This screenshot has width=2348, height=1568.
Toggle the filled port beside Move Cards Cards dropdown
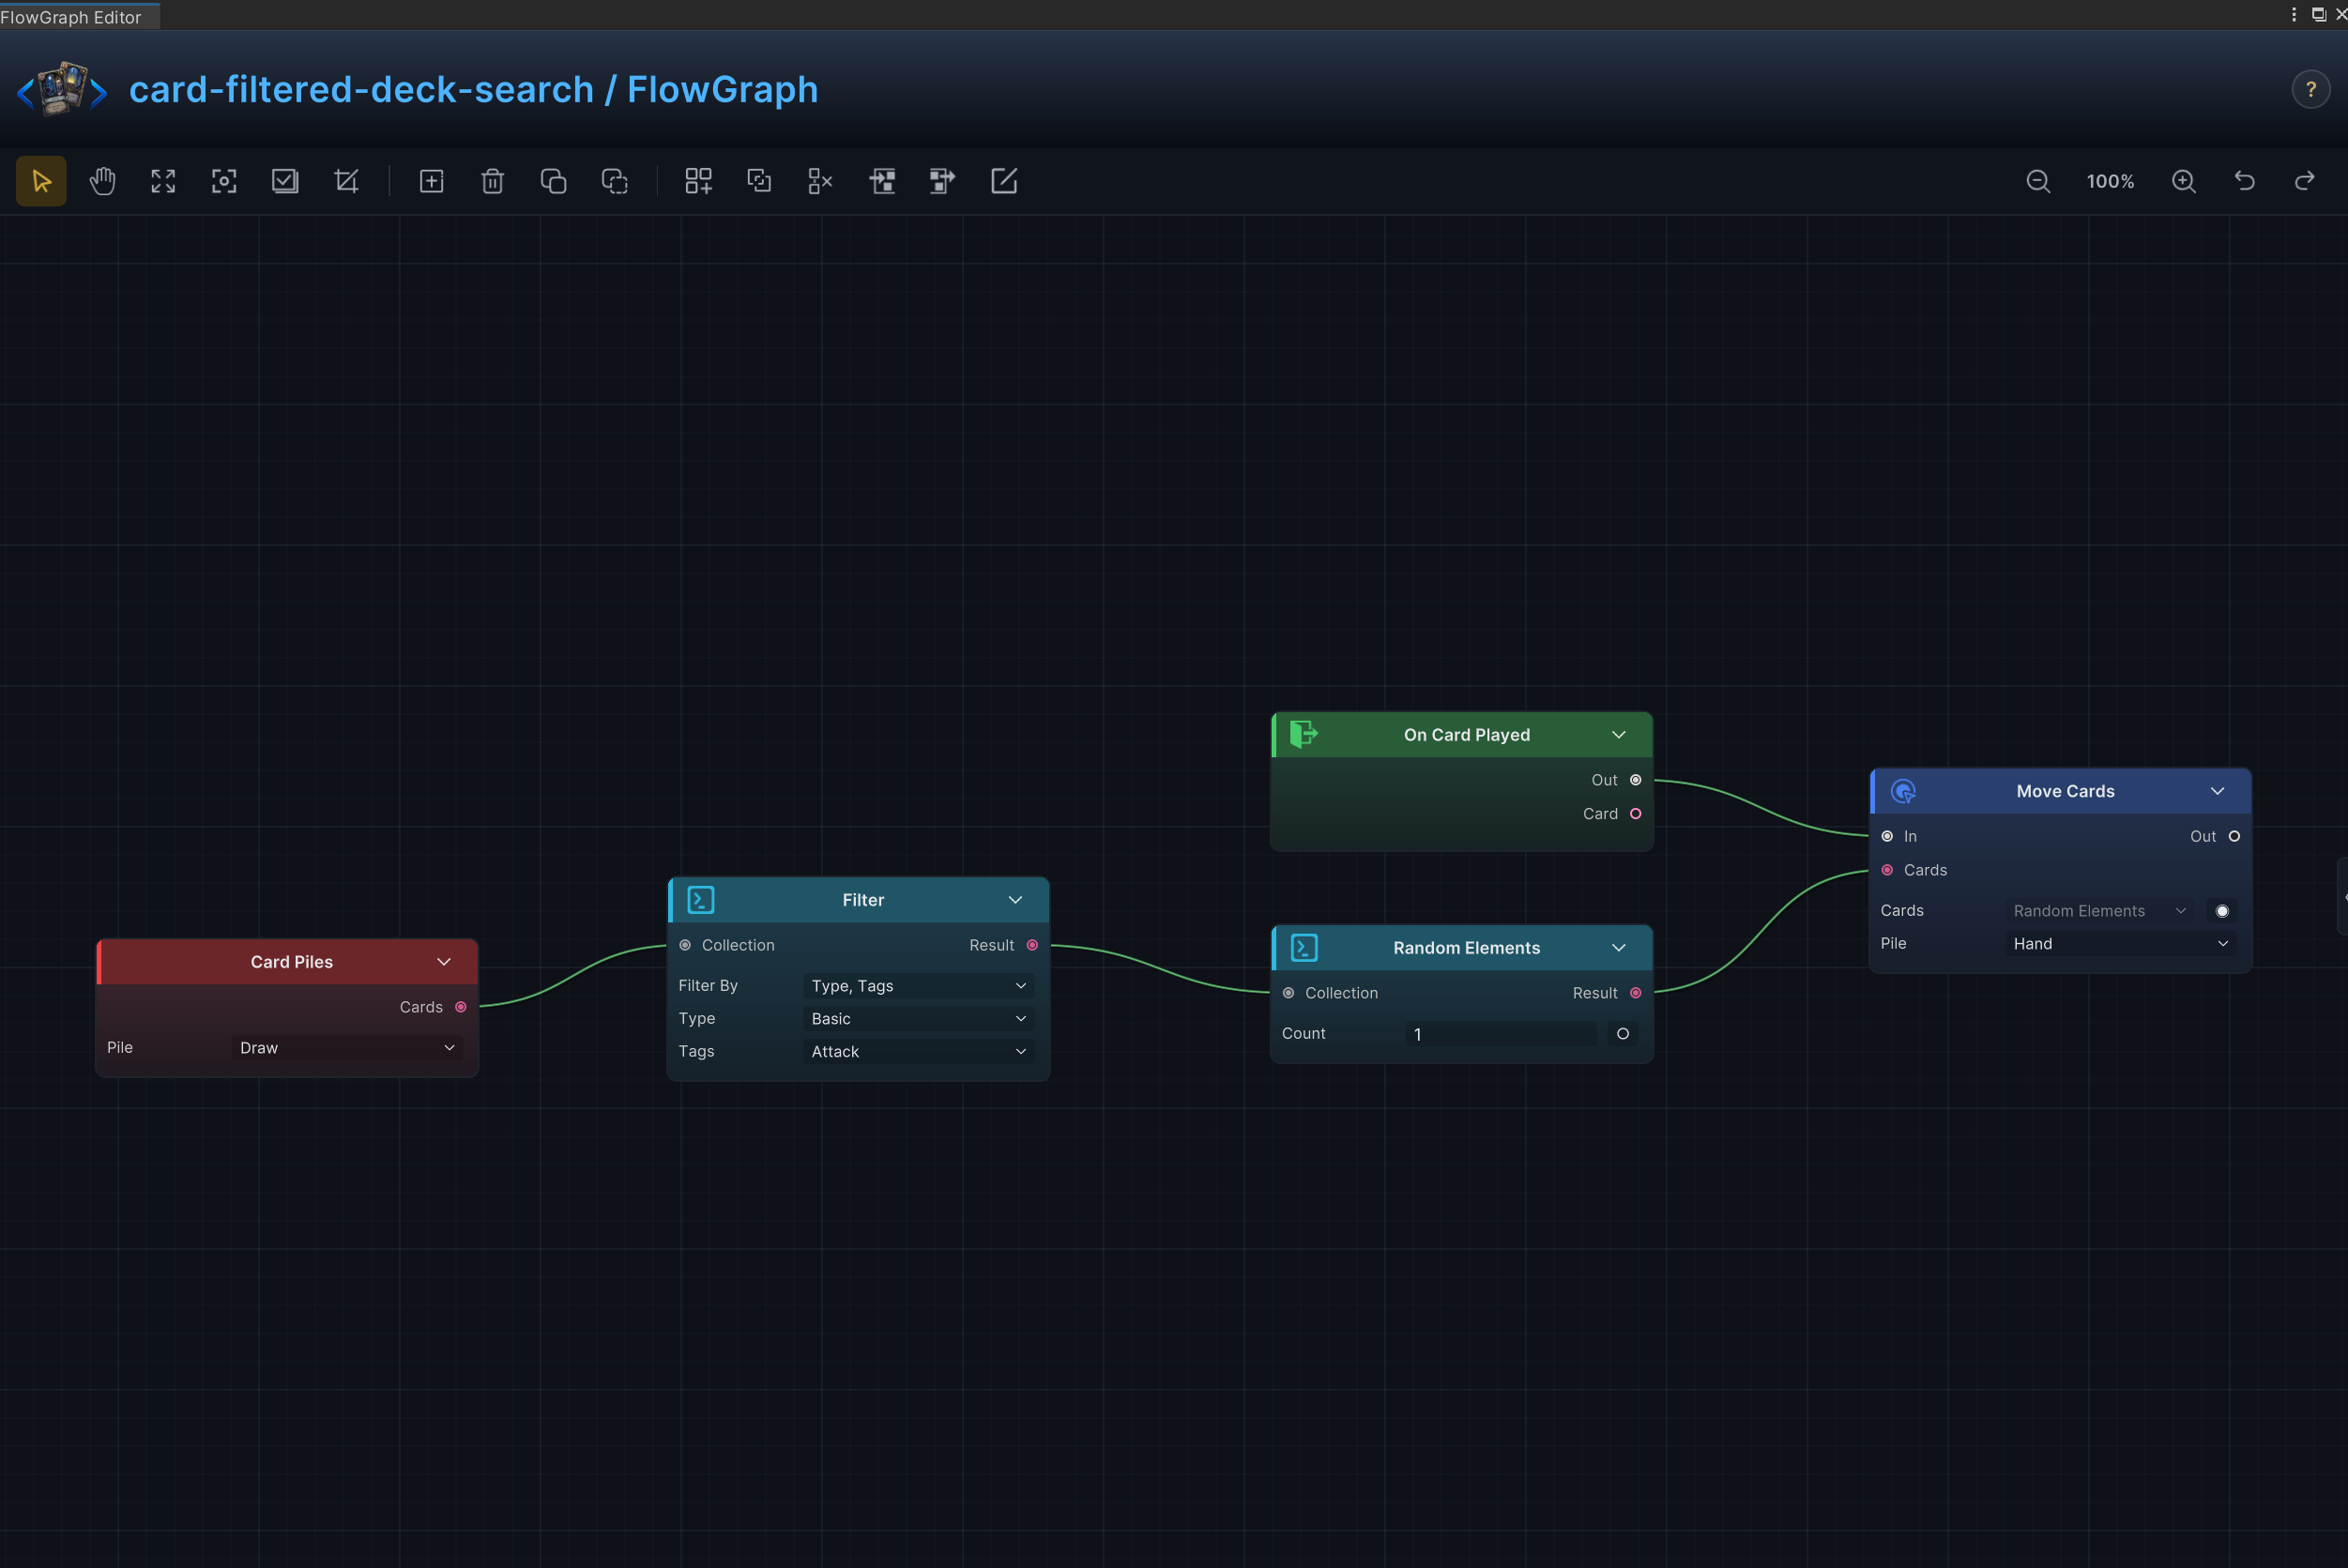click(x=2221, y=911)
